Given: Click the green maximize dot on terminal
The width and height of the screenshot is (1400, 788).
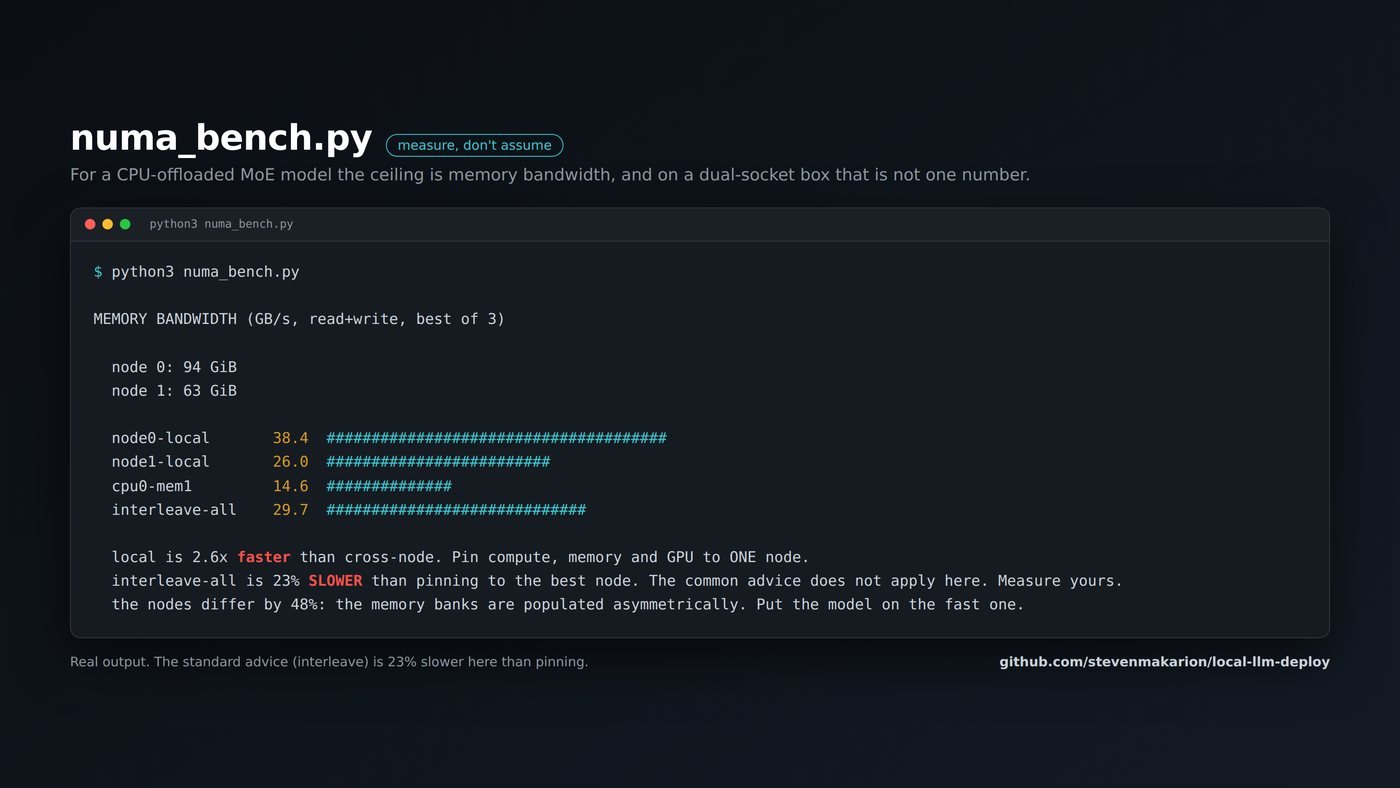Looking at the screenshot, I should point(125,224).
